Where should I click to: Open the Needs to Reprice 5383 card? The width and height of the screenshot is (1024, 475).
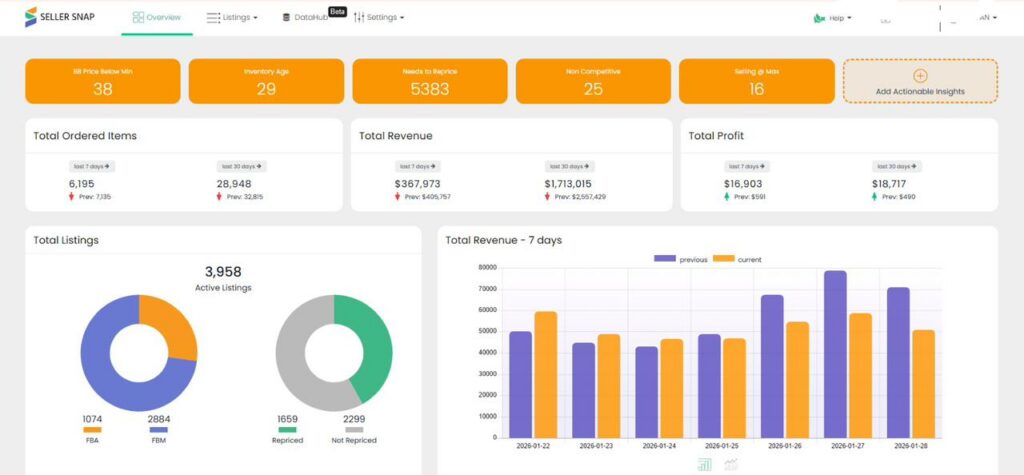pos(430,81)
